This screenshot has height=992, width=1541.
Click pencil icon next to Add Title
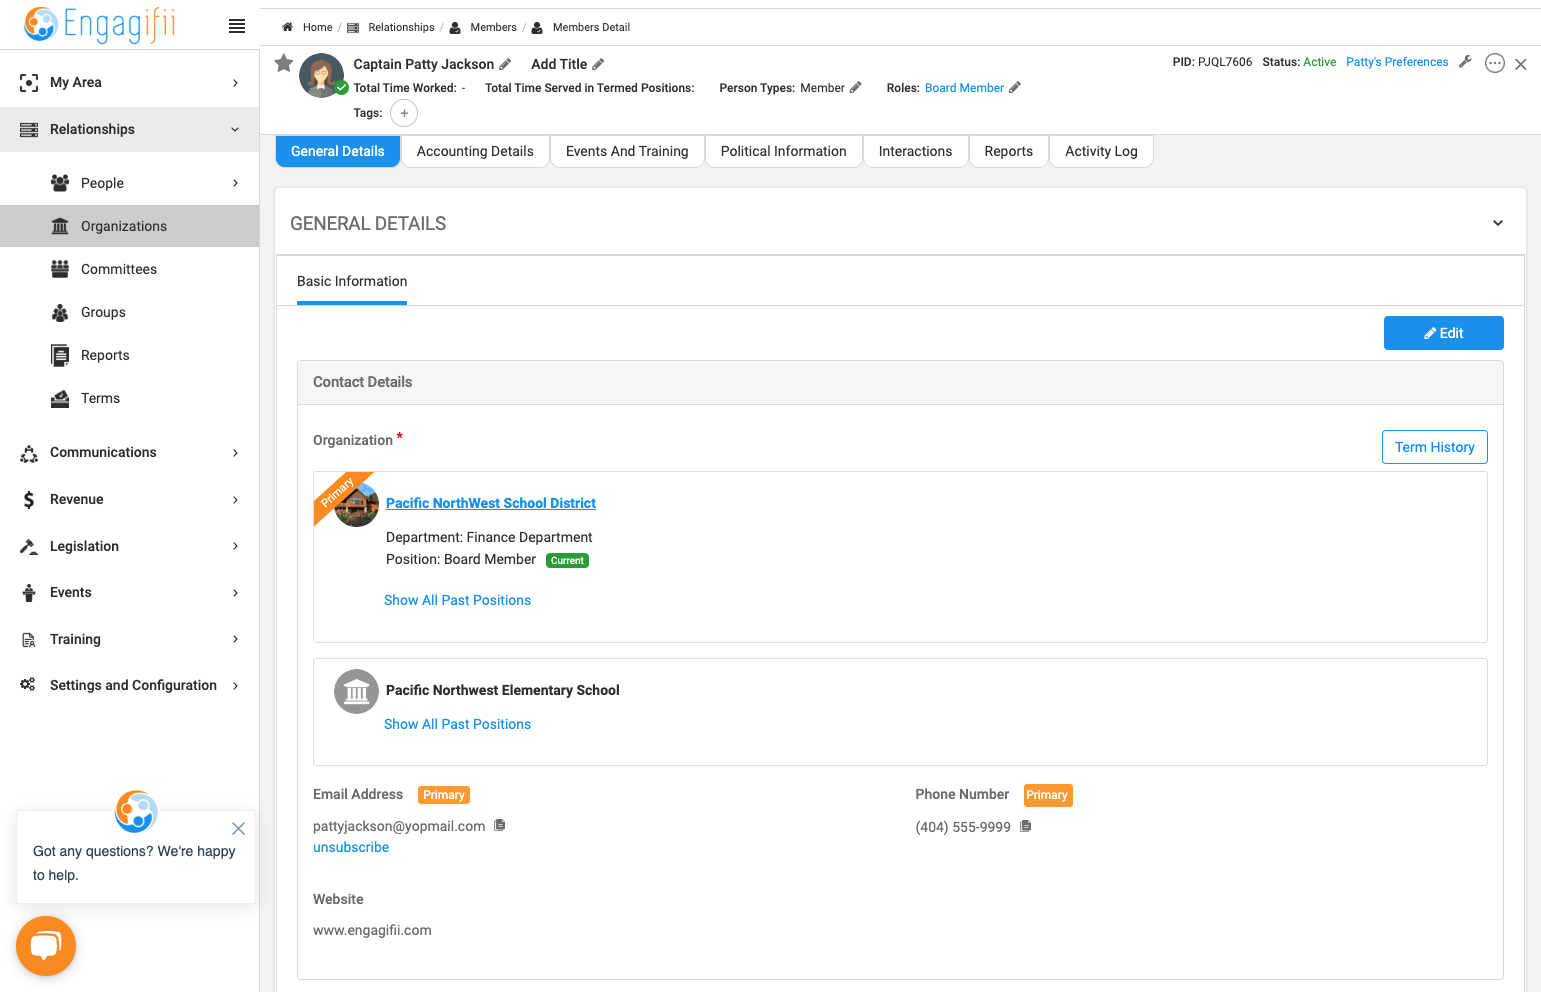coord(598,64)
